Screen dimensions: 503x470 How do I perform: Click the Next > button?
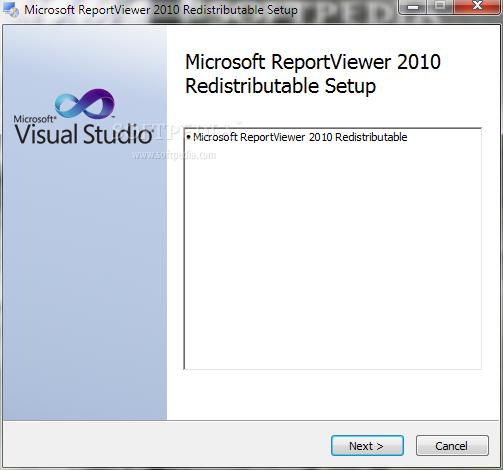(367, 446)
